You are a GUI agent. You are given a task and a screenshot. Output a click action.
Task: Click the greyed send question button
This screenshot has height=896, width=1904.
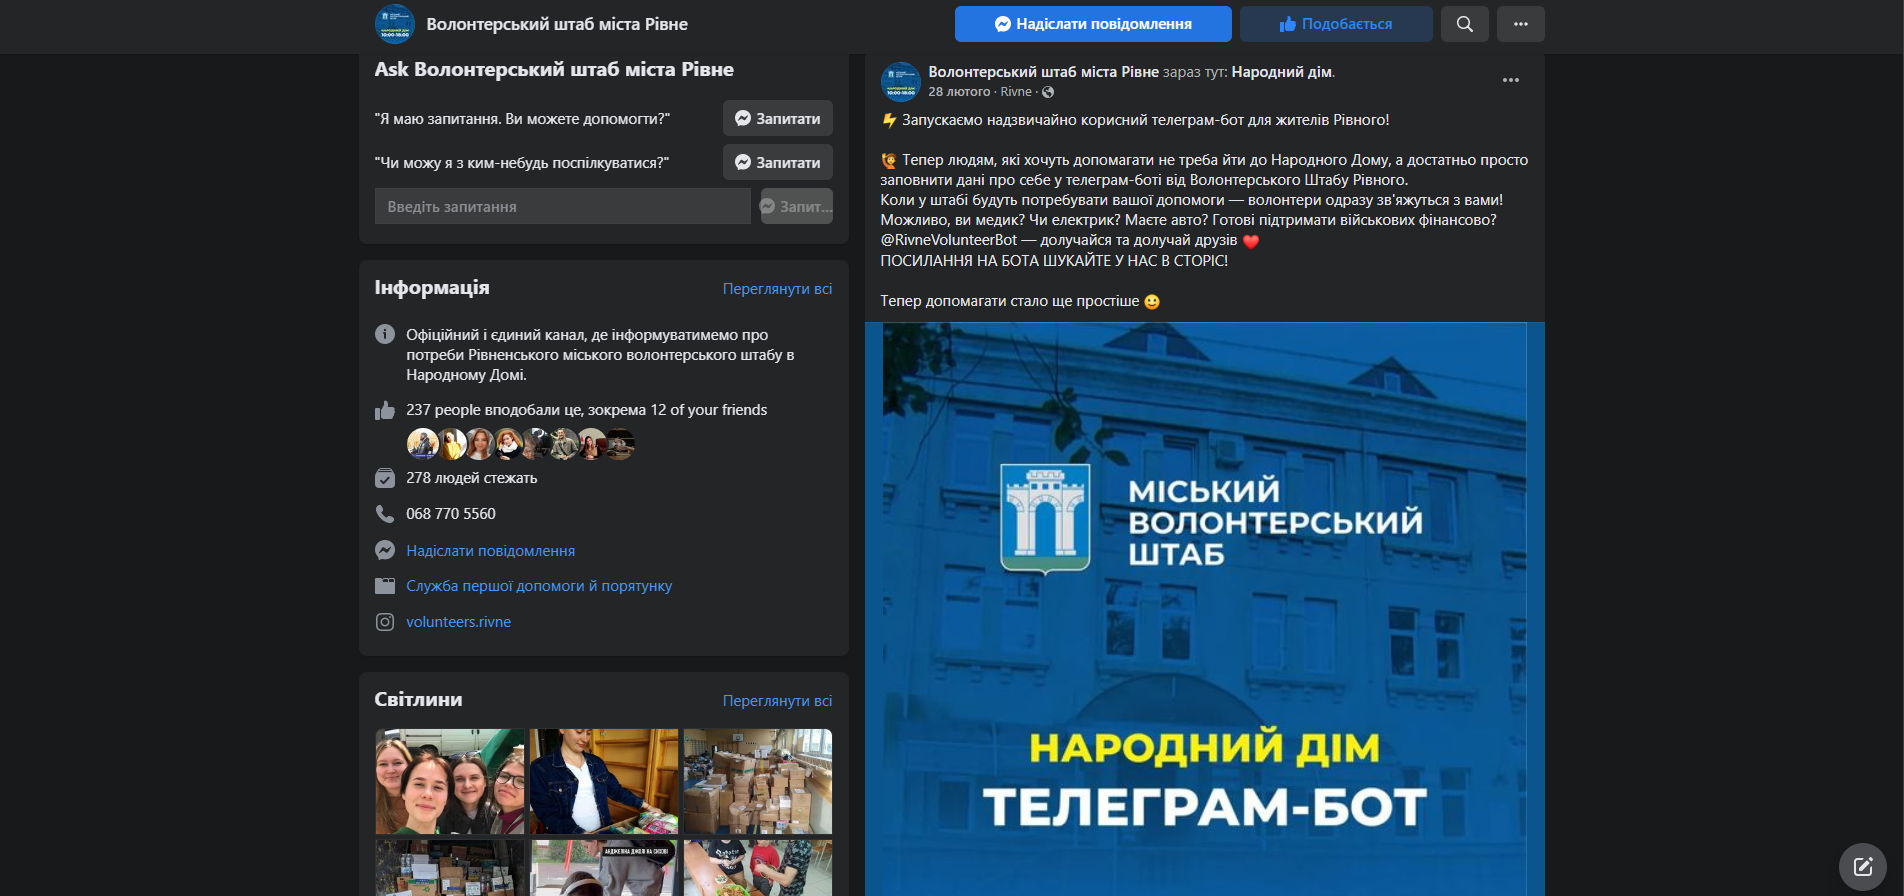point(797,206)
